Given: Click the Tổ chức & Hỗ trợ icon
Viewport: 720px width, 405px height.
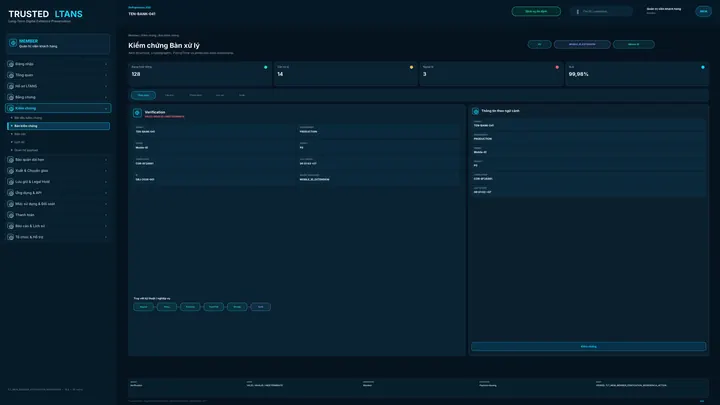Looking at the screenshot, I should point(11,237).
